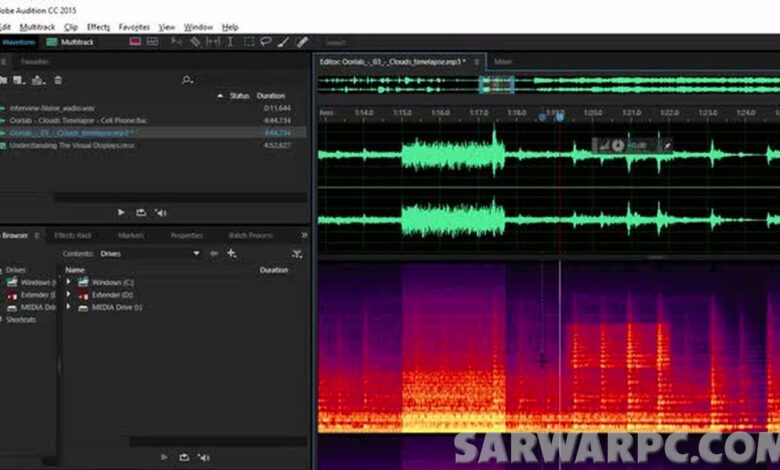Toggle spectral frequency display button in toolbar
The image size is (780, 470).
[x=135, y=42]
